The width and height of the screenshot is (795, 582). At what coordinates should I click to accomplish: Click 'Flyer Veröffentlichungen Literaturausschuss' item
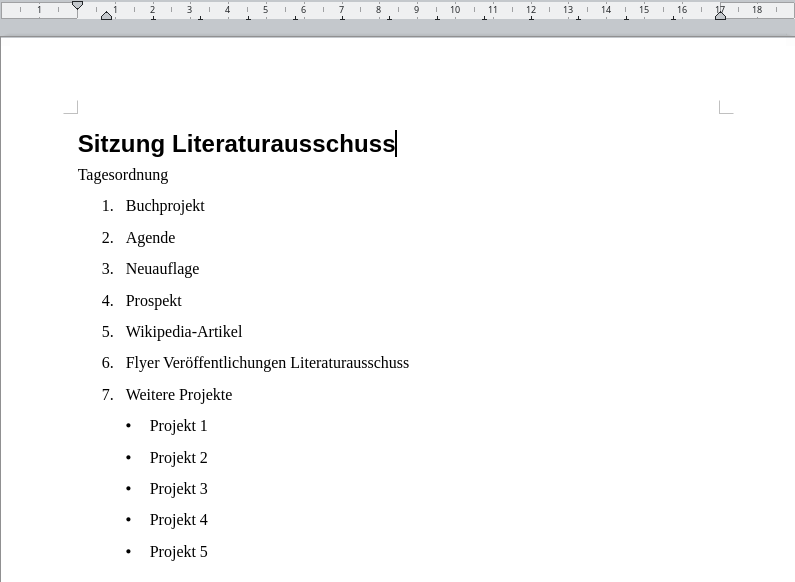(x=267, y=363)
